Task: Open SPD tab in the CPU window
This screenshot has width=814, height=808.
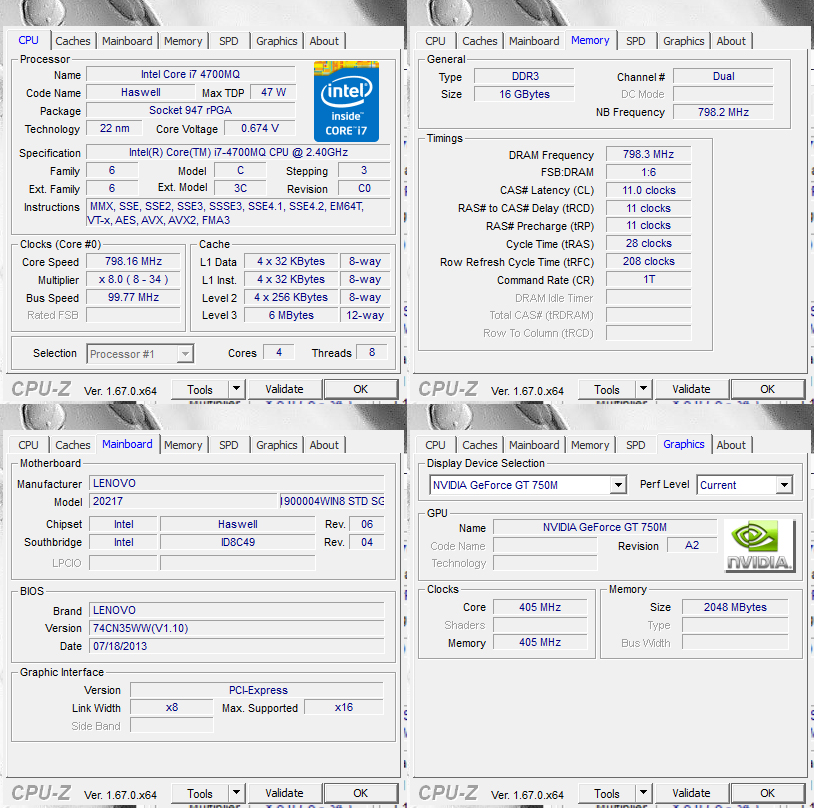Action: [228, 41]
